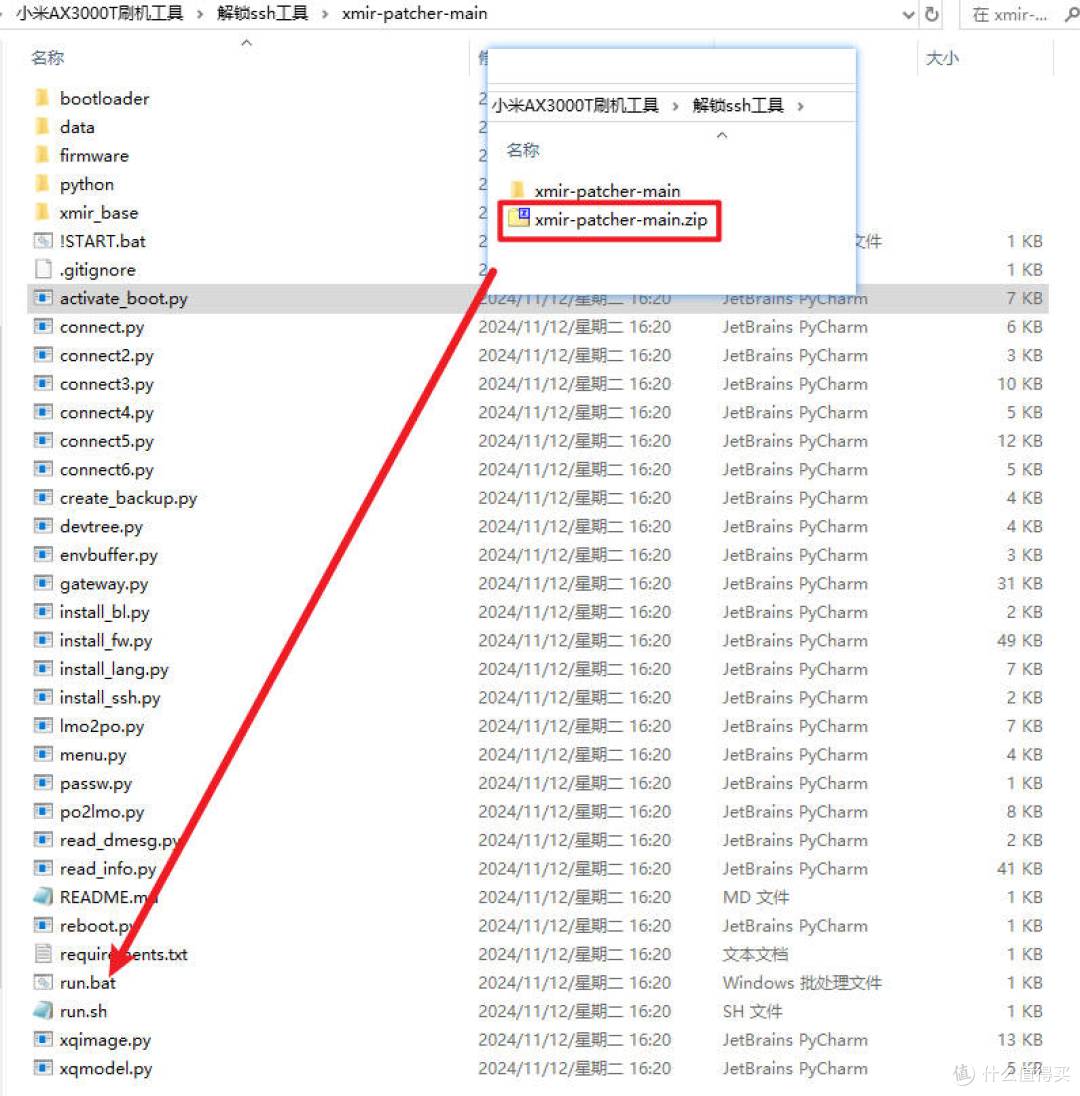1080x1096 pixels.
Task: Click 41 KB size of read_info.py
Action: click(x=1019, y=869)
